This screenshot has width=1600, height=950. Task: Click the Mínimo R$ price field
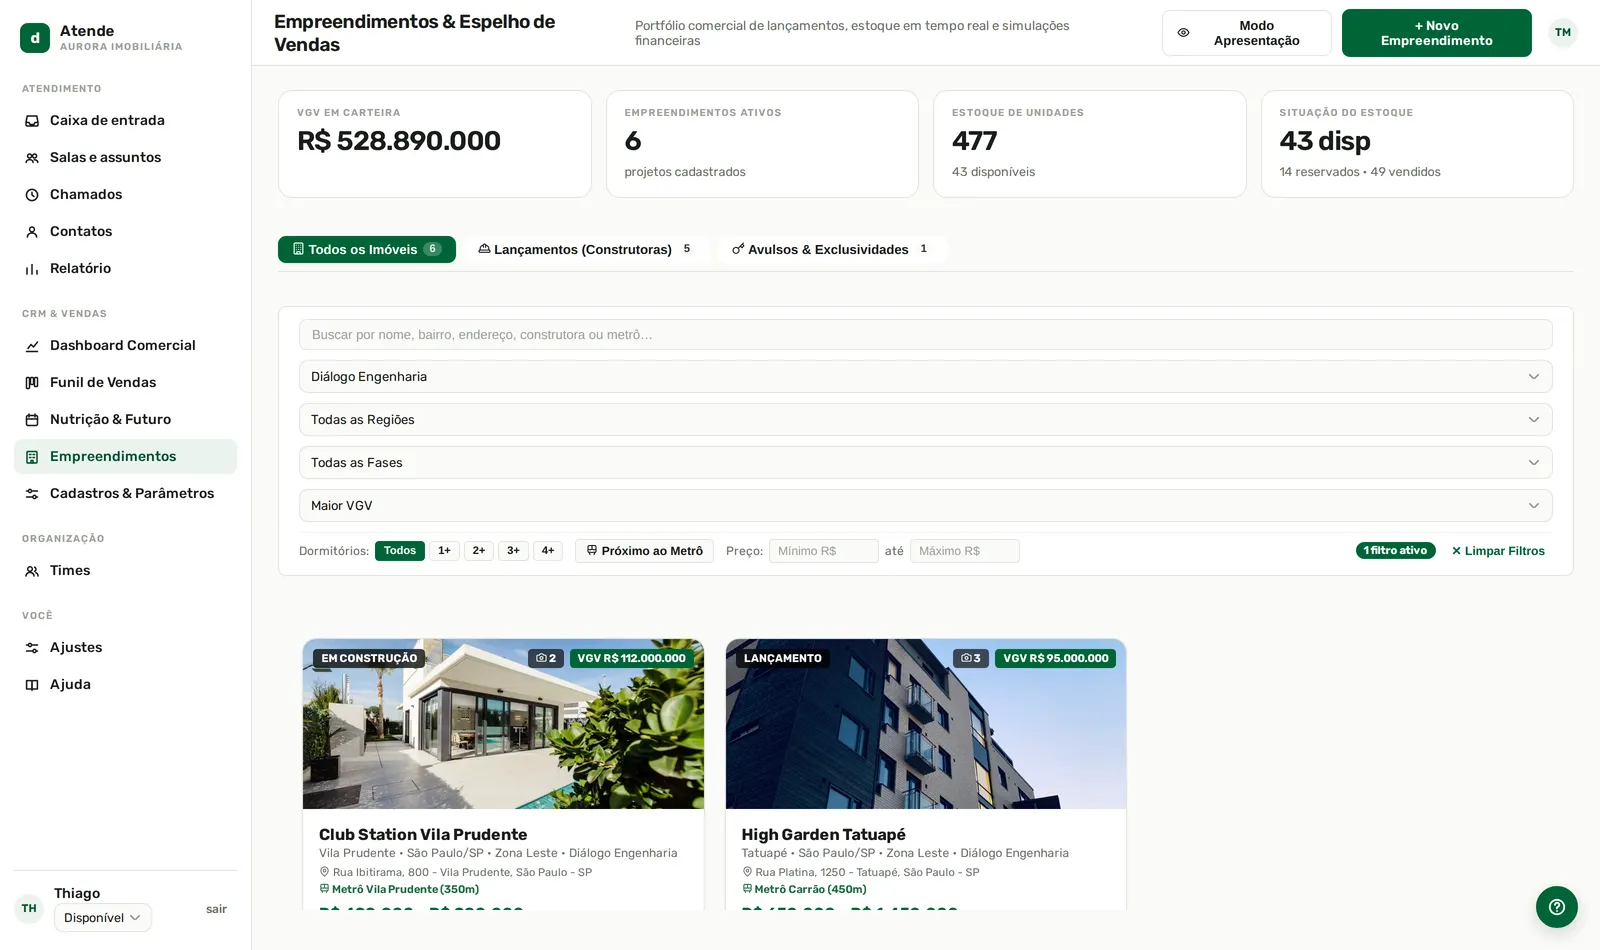pos(824,551)
